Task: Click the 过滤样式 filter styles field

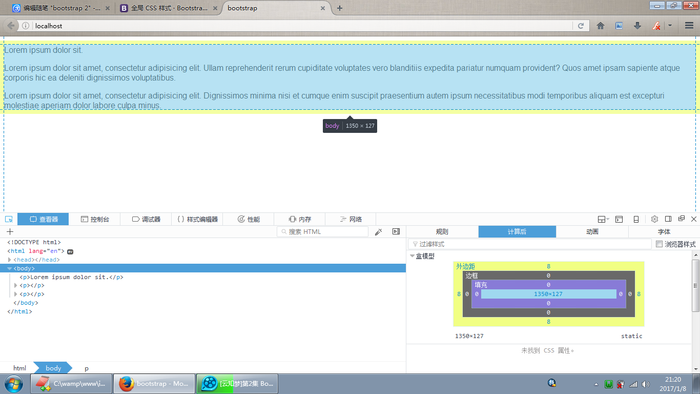Action: [529, 244]
